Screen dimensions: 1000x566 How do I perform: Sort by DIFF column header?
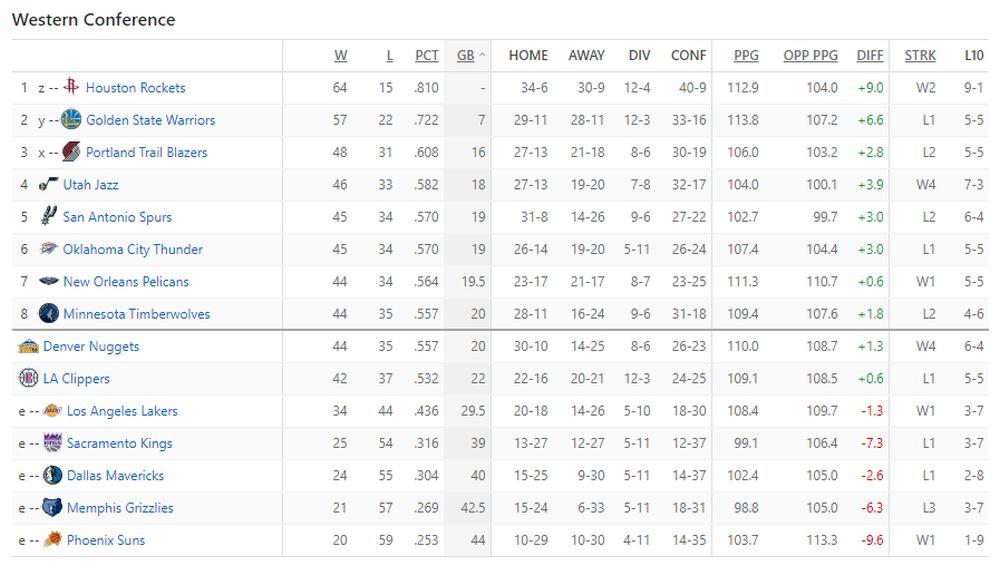coord(870,56)
